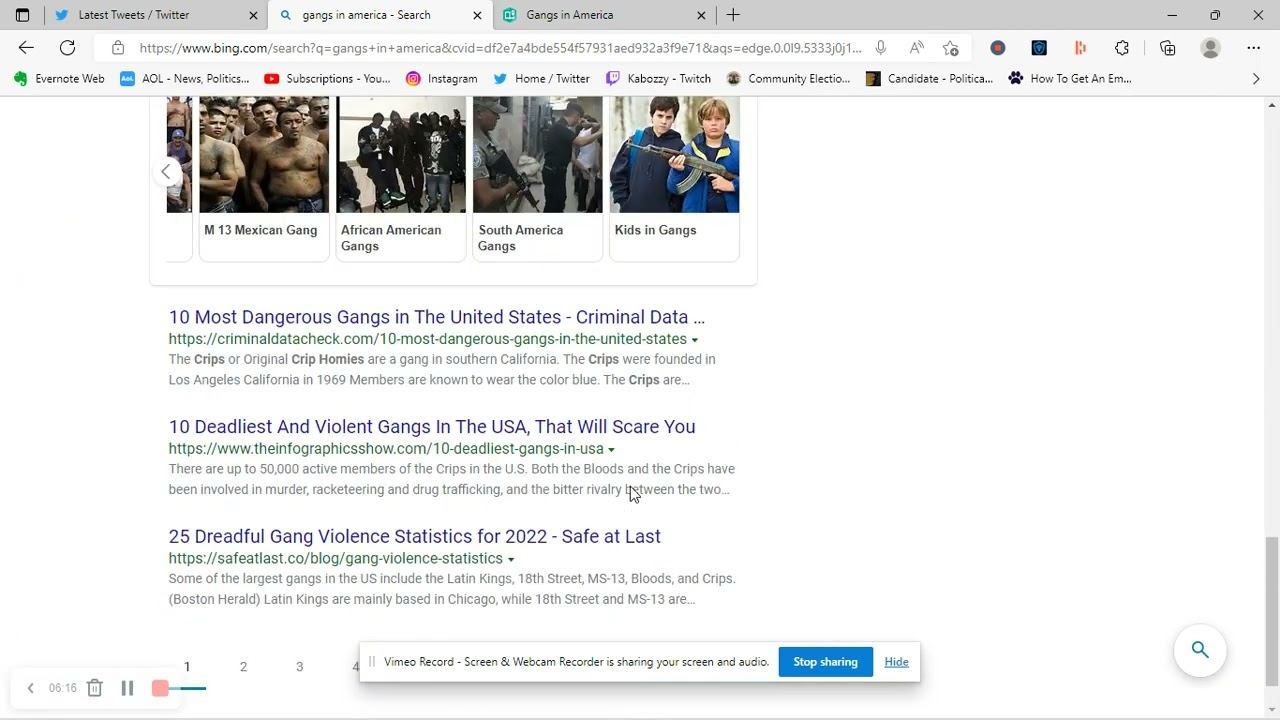Open Candidate - Political bookmark
The image size is (1280, 720).
coord(930,78)
